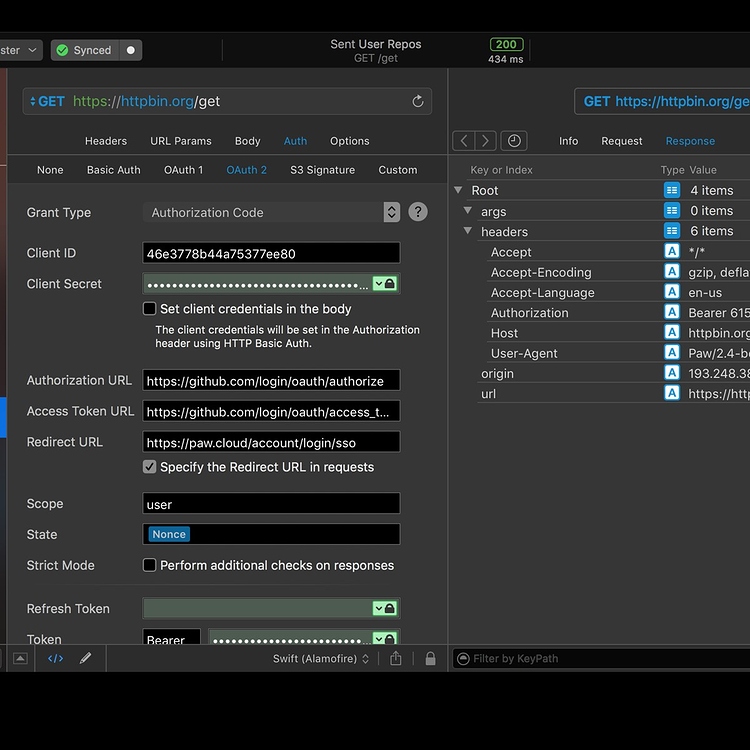The width and height of the screenshot is (750, 750).
Task: Collapse the Root tree node
Action: coord(458,190)
